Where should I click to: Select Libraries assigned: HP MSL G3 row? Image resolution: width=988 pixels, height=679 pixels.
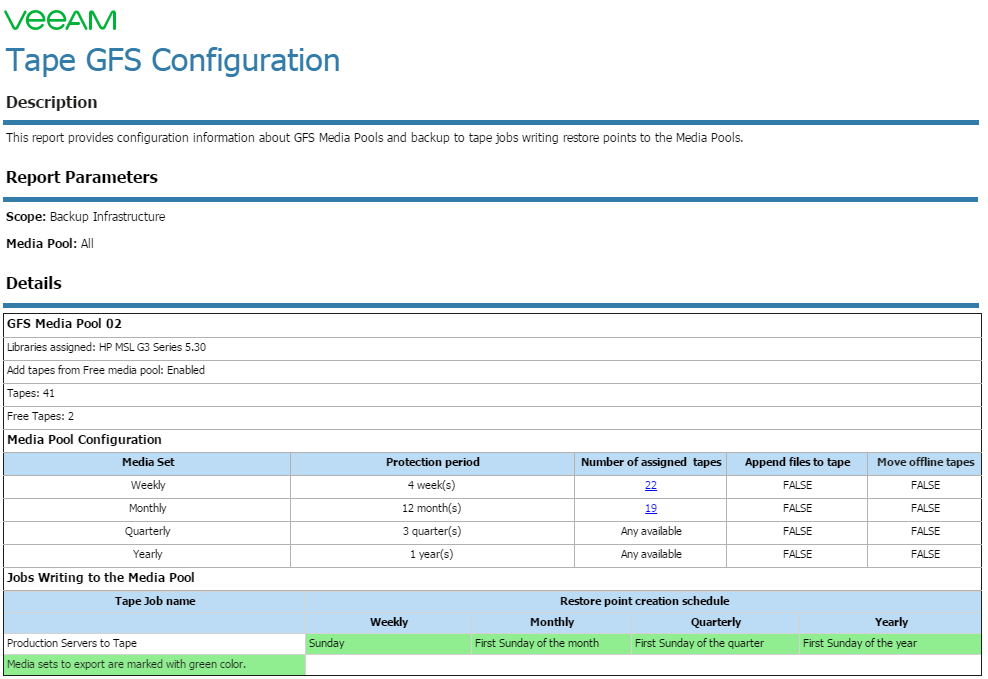point(492,349)
